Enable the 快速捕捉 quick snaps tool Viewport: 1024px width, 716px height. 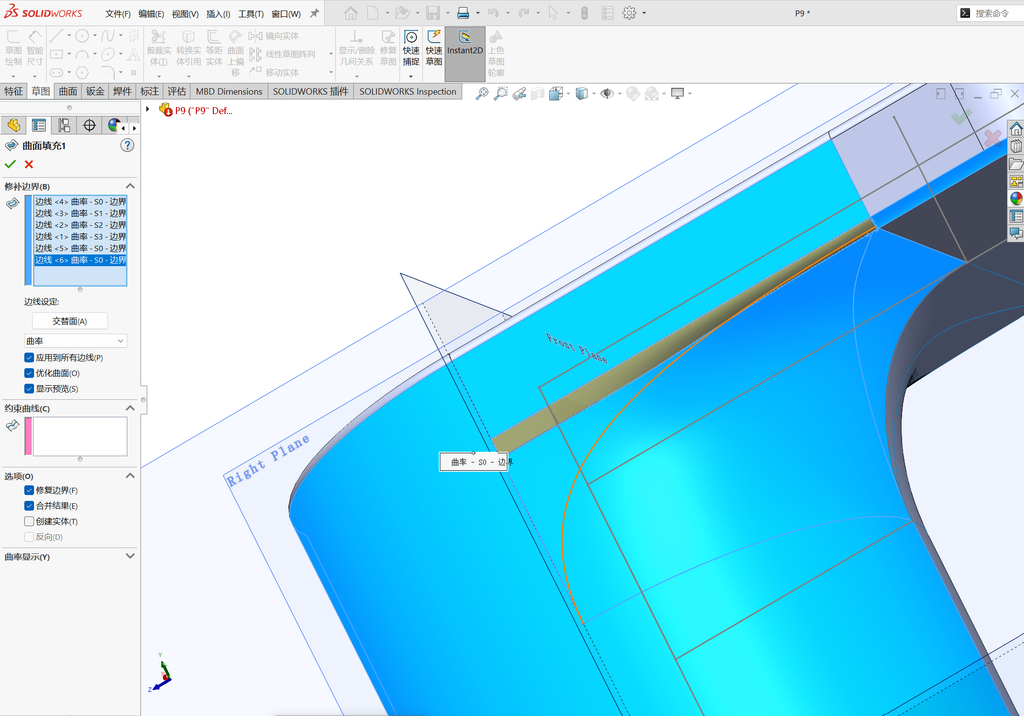[411, 48]
